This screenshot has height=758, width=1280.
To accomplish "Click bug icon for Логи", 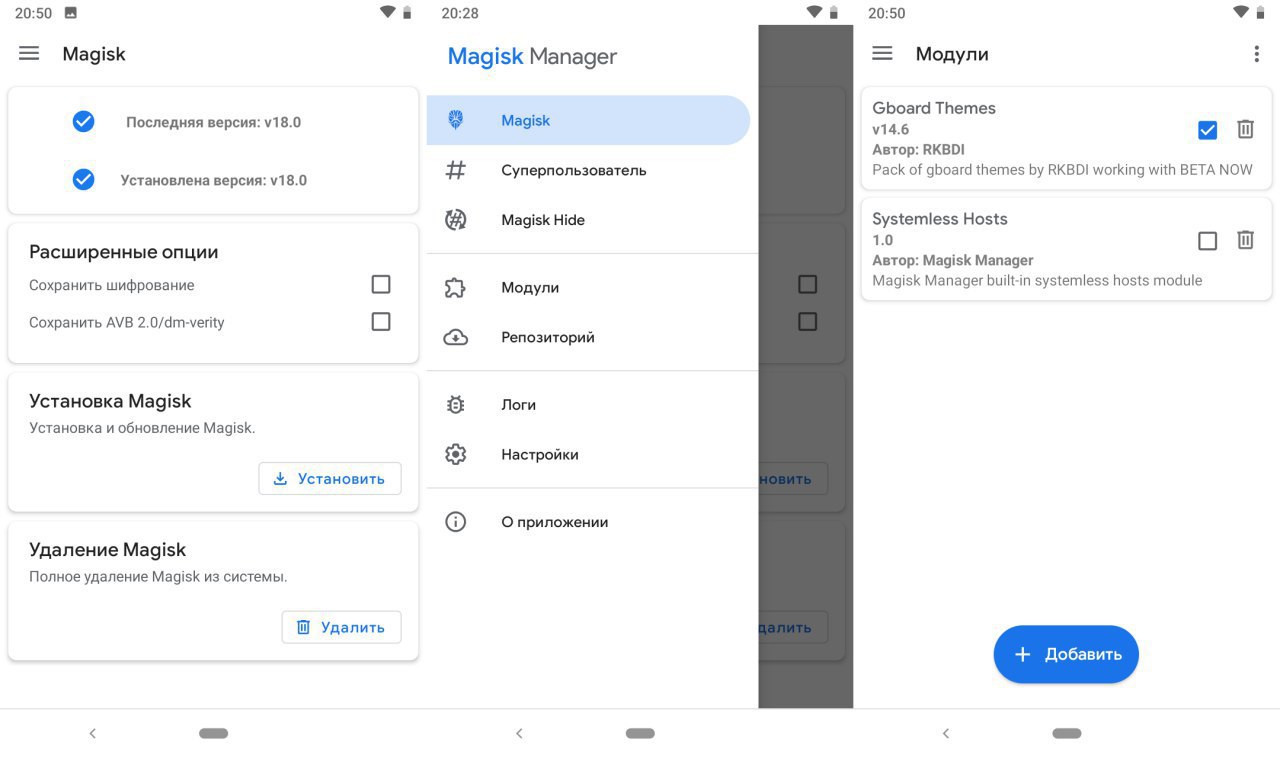I will [455, 405].
